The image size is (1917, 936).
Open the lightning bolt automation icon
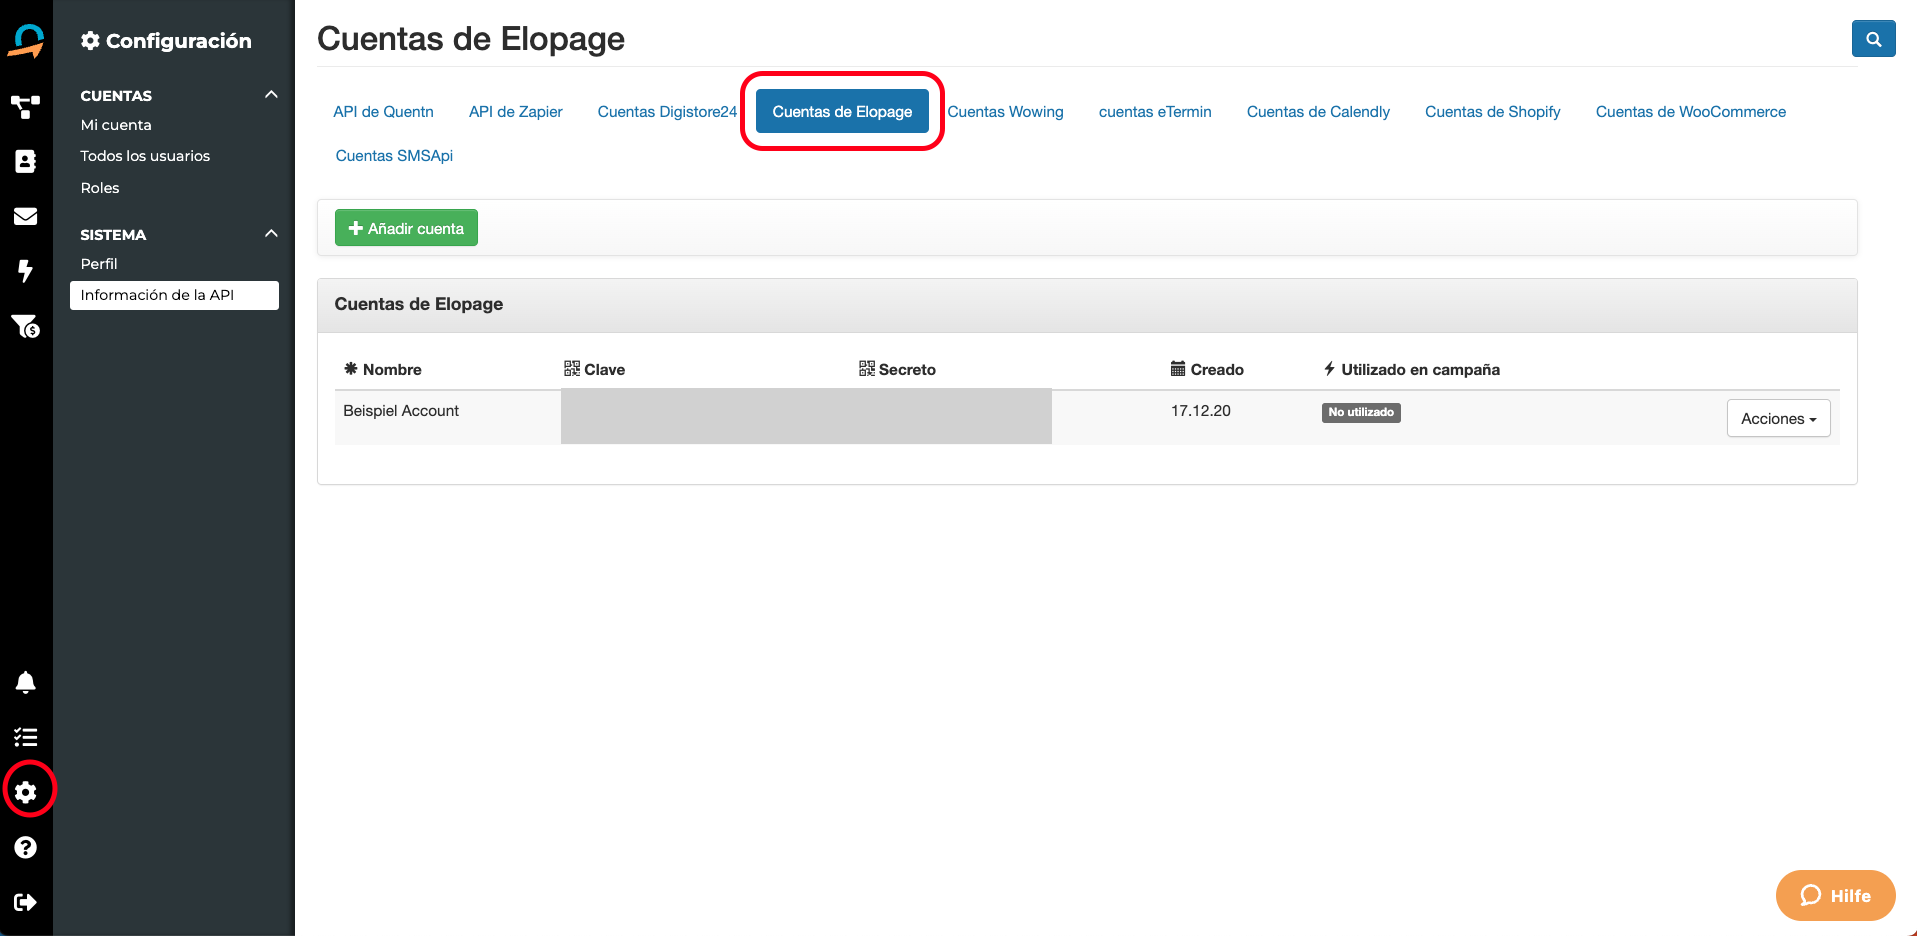click(26, 271)
